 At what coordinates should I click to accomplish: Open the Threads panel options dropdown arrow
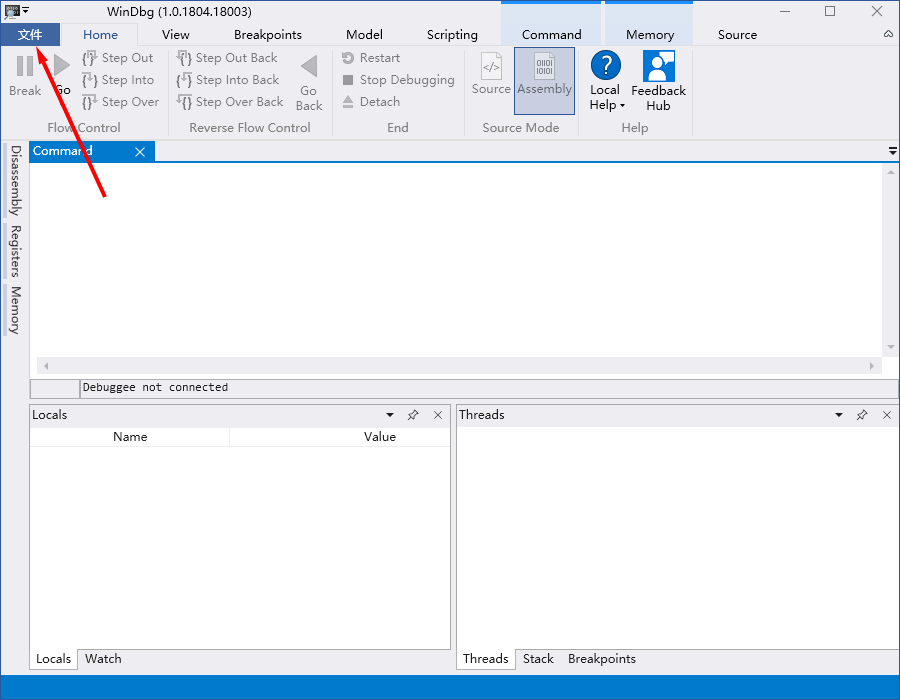pos(839,415)
